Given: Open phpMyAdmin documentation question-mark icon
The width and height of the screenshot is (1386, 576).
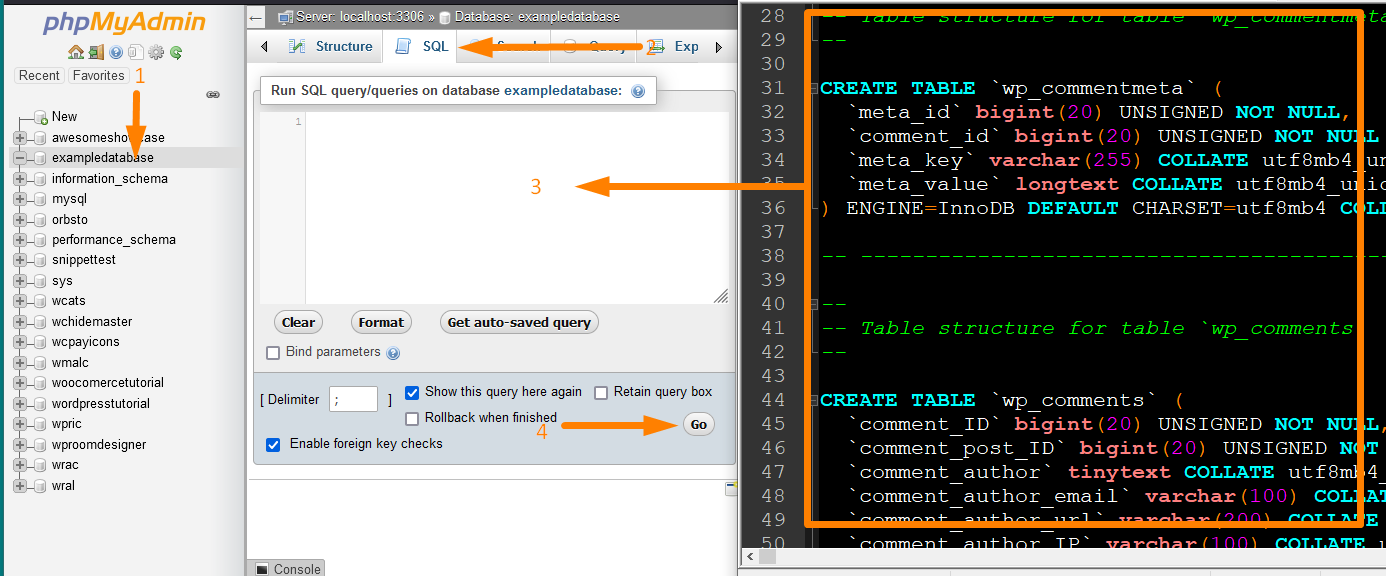Looking at the screenshot, I should point(116,52).
